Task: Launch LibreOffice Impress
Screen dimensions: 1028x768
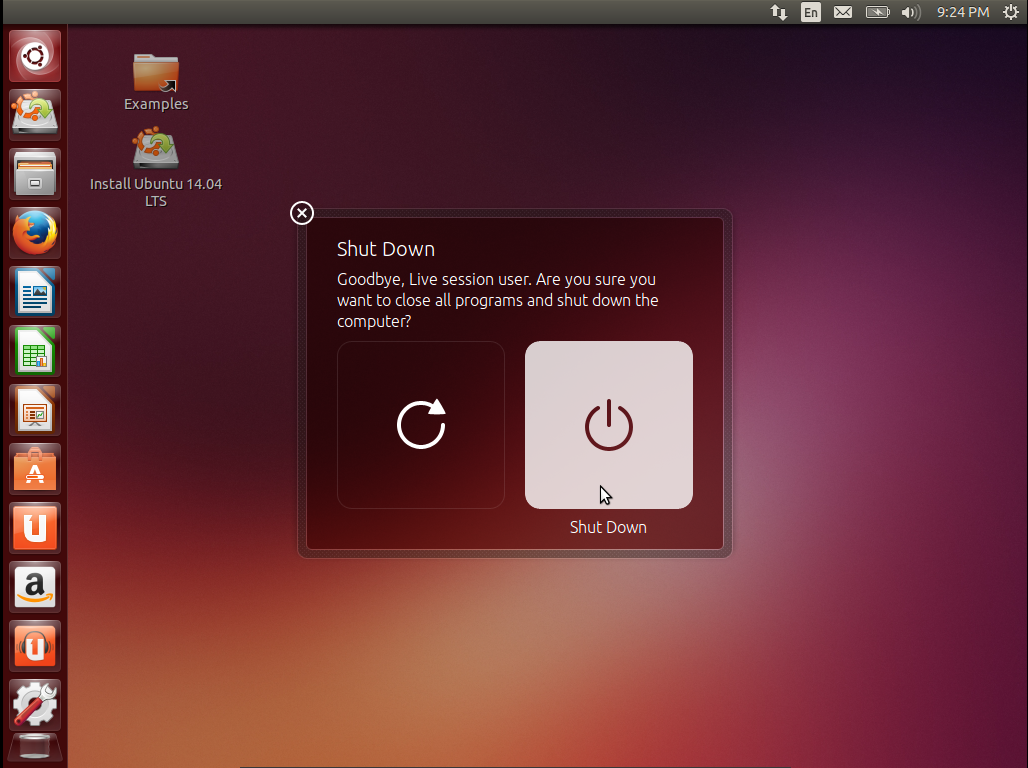Action: (x=34, y=410)
